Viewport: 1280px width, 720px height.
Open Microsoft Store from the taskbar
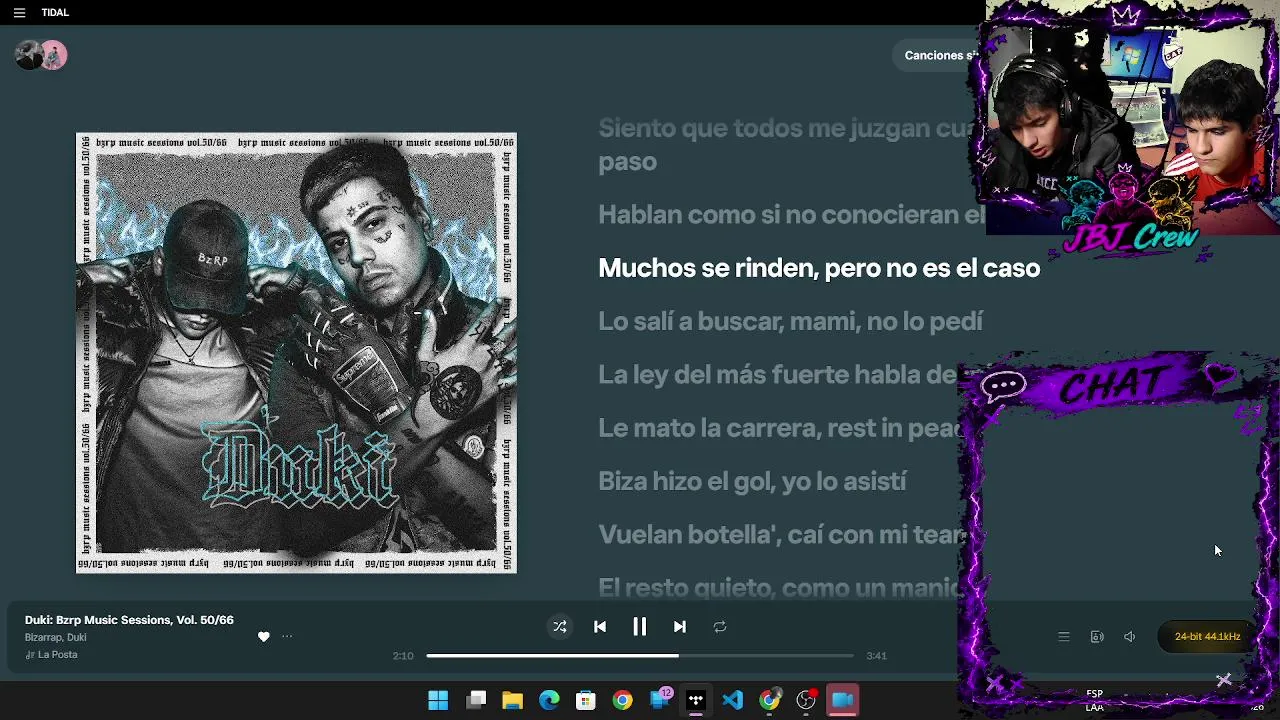coord(586,701)
